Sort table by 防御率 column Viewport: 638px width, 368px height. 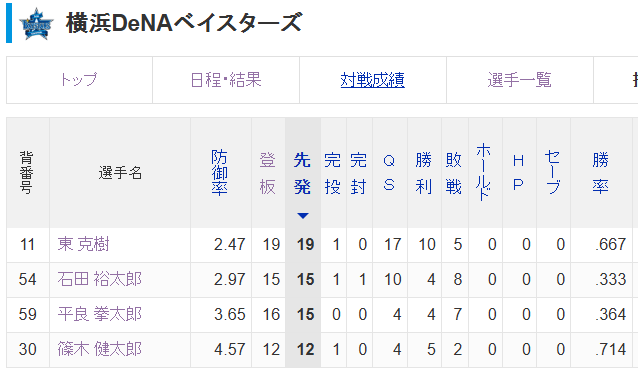(x=220, y=173)
